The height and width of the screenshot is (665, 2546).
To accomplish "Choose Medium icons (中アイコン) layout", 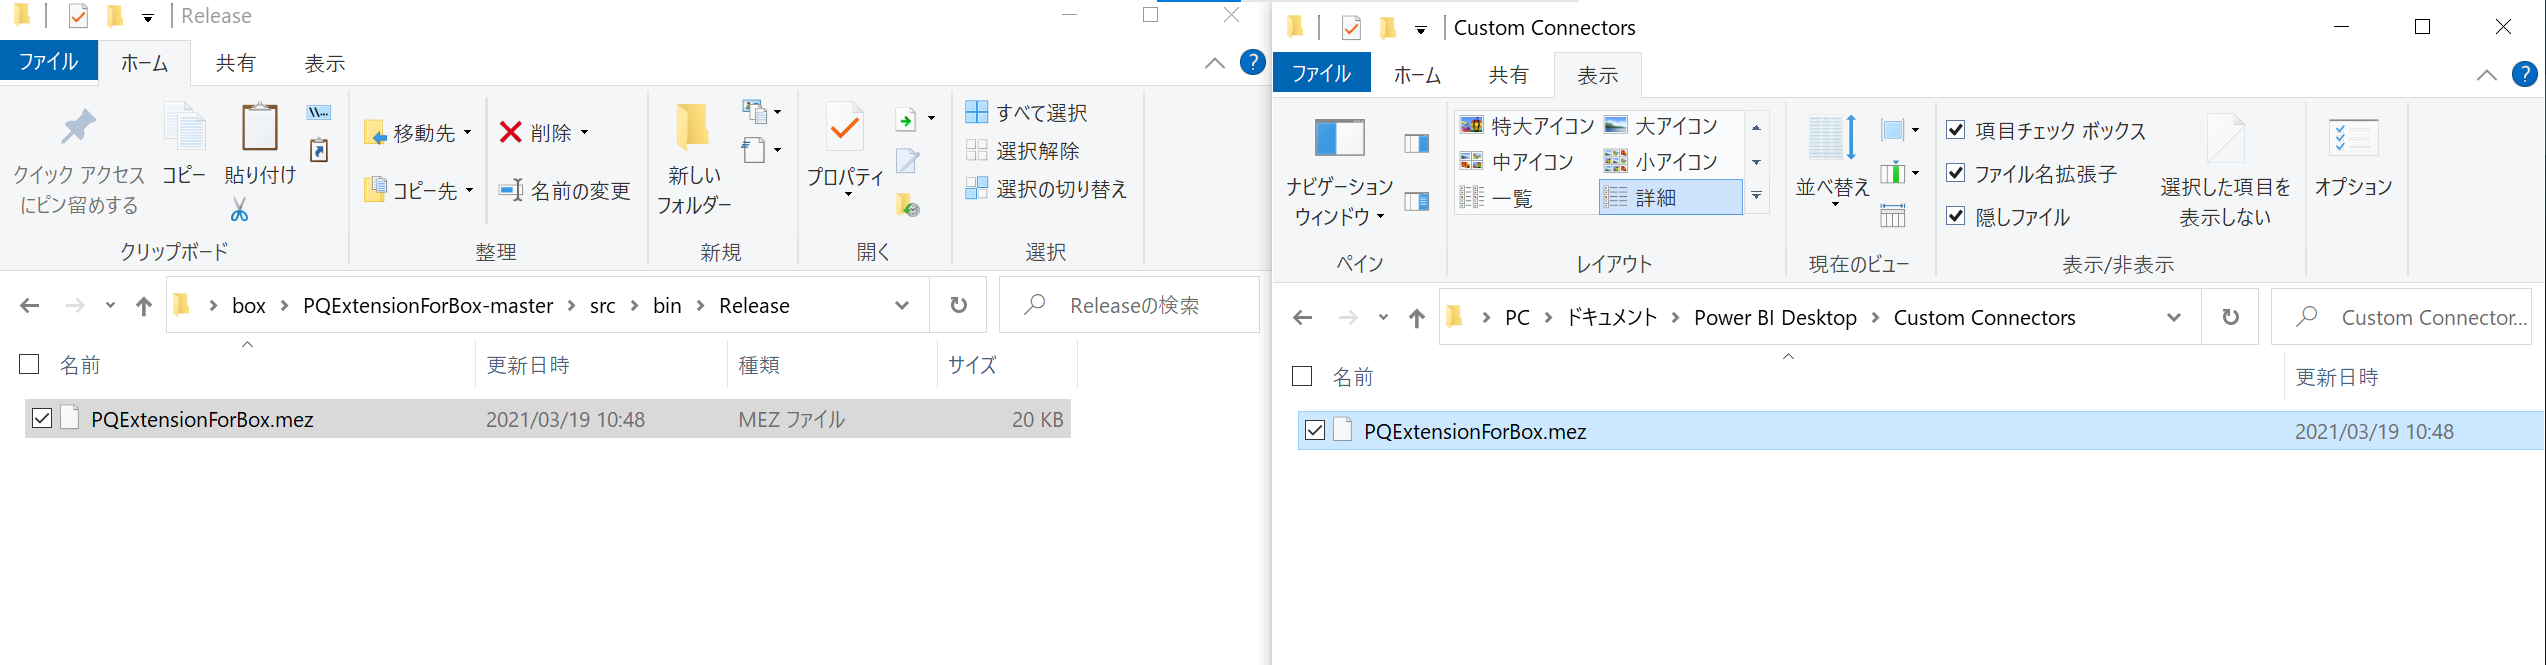I will (x=1517, y=161).
